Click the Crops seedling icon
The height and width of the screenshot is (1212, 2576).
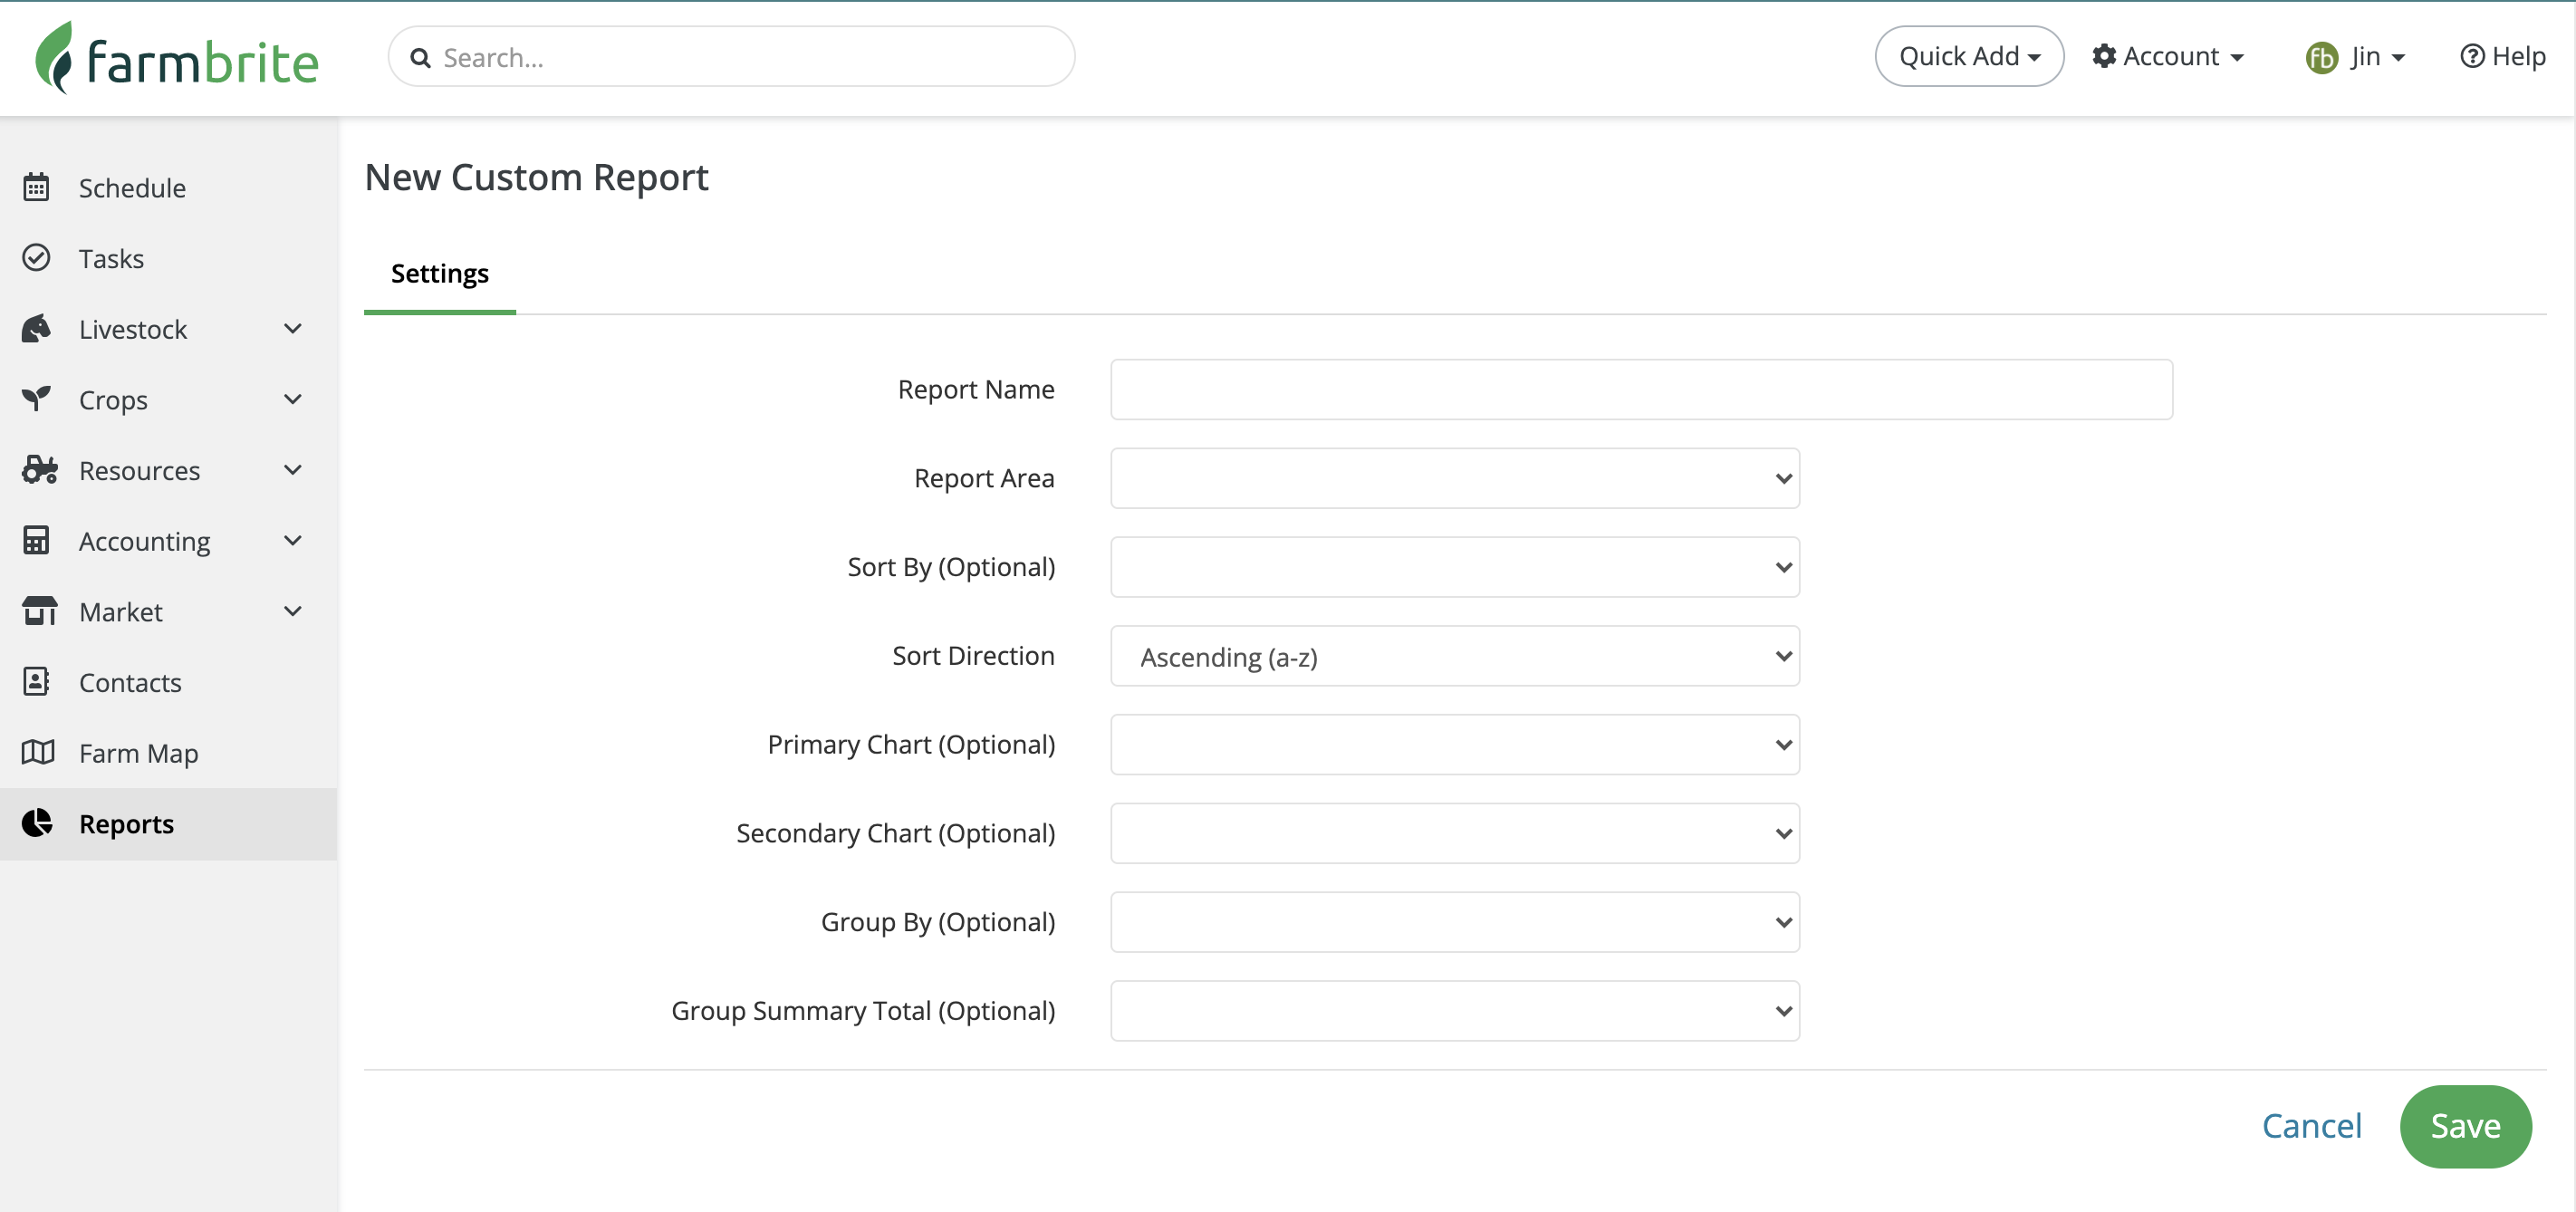pyautogui.click(x=36, y=399)
